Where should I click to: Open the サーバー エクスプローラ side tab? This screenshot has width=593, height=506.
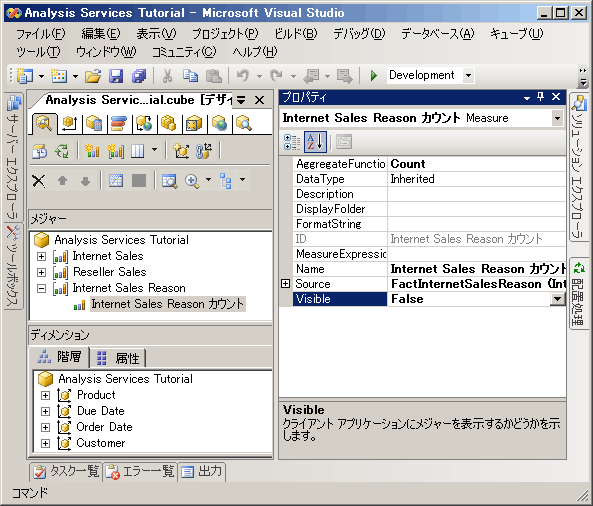point(13,157)
